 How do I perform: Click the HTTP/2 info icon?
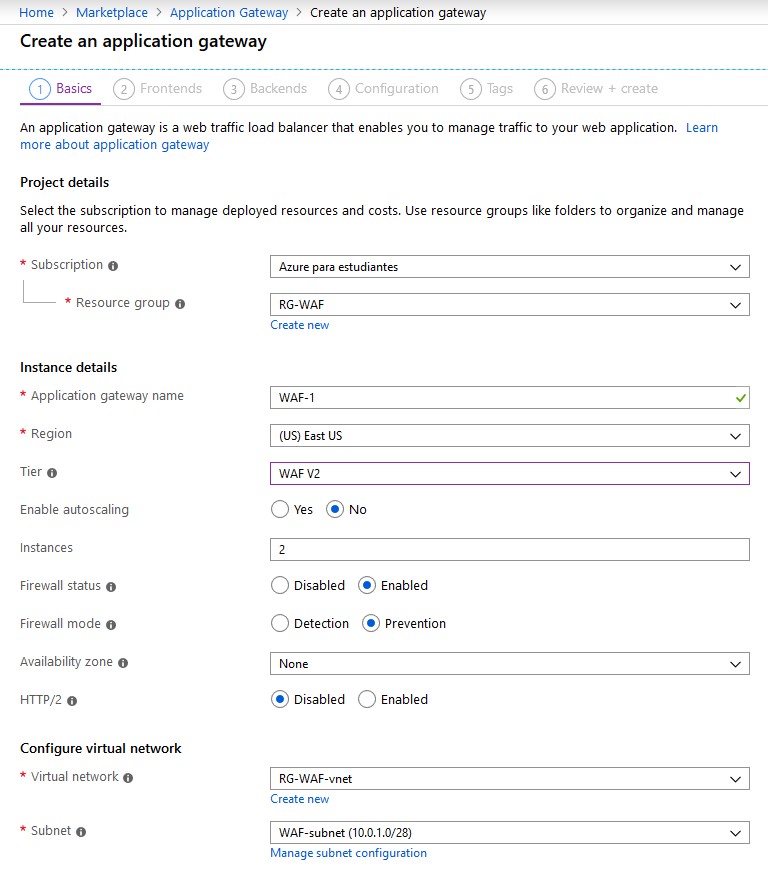pyautogui.click(x=73, y=701)
